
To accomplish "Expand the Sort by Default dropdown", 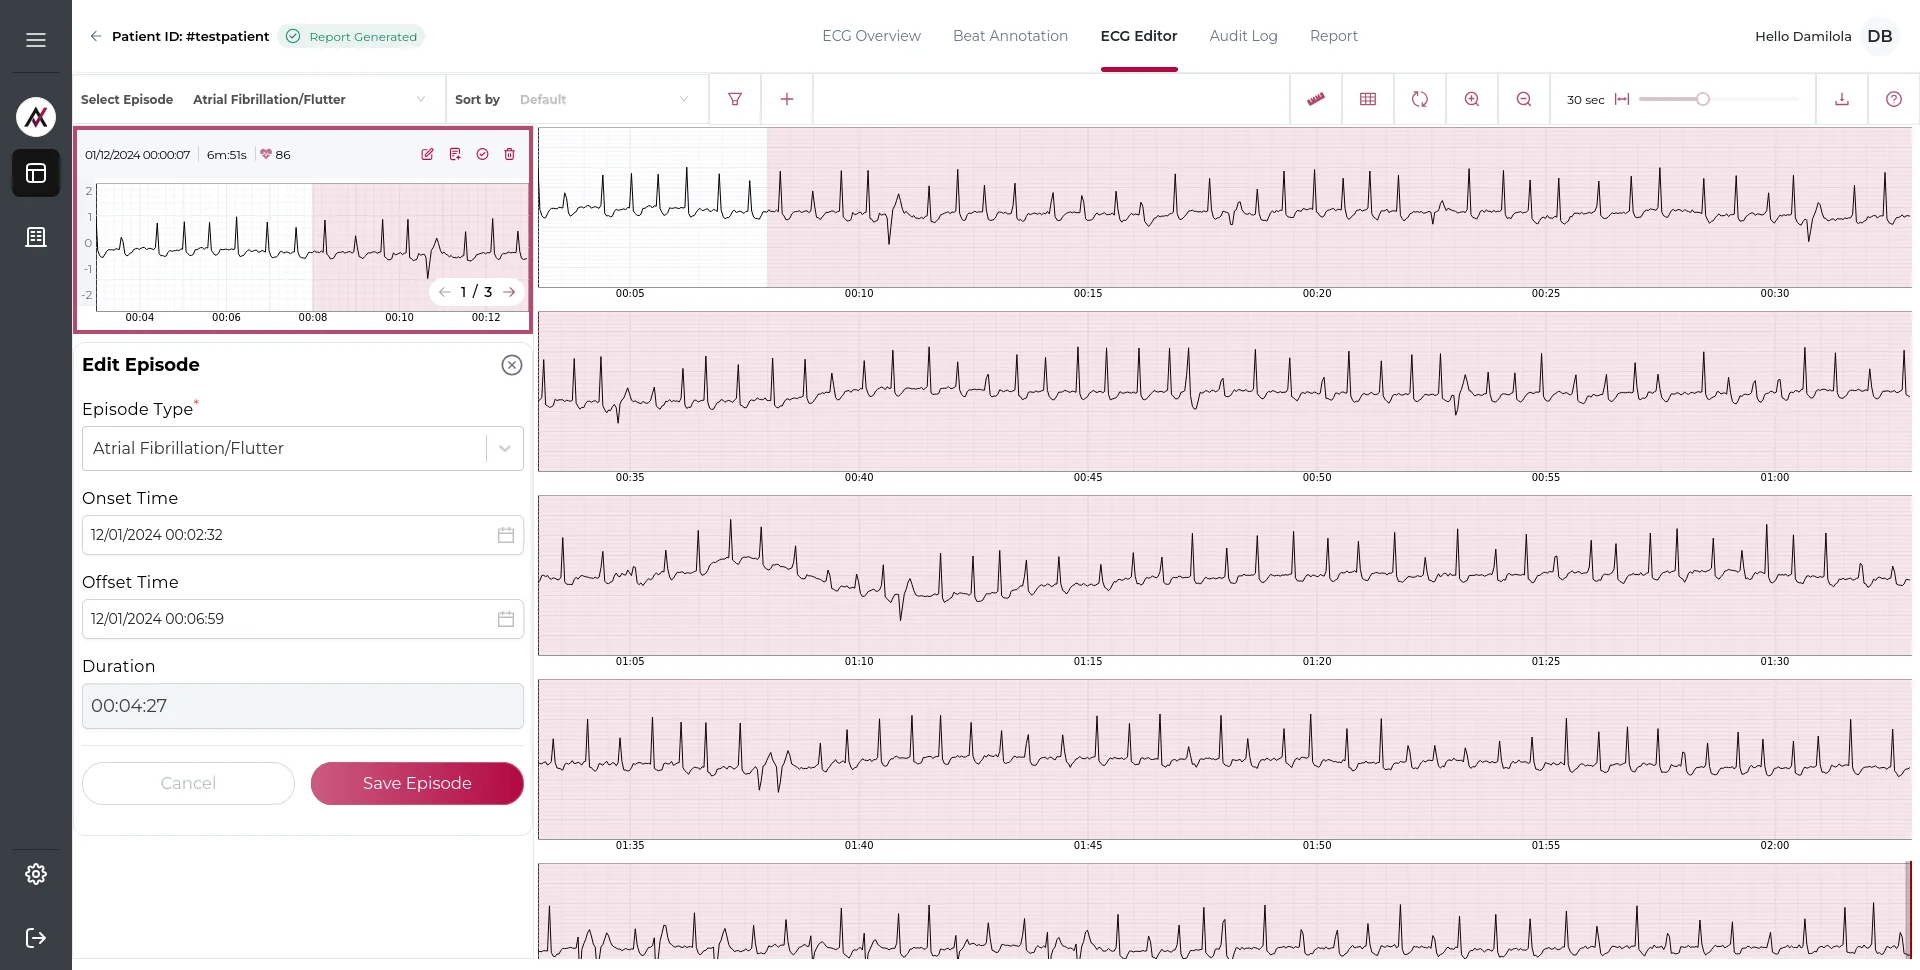I will click(x=604, y=99).
